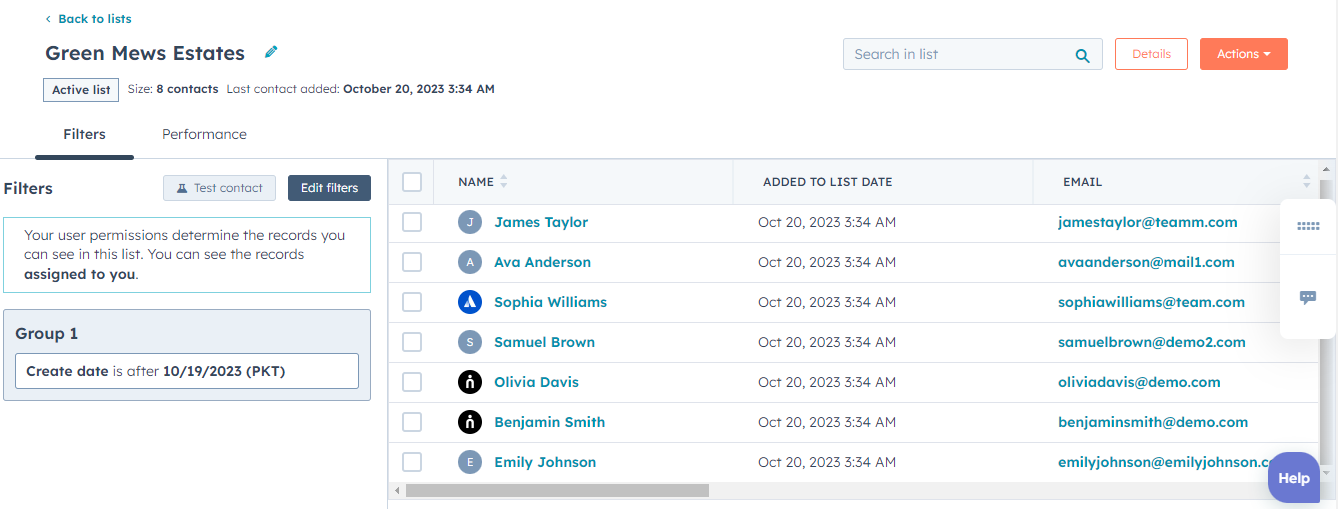The height and width of the screenshot is (509, 1338).
Task: Click Sophia Williams' blue avatar icon
Action: 470,302
